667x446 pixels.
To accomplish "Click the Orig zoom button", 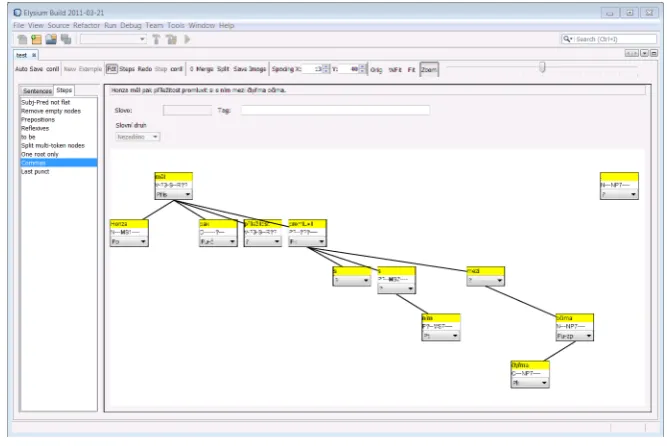I will [x=376, y=70].
